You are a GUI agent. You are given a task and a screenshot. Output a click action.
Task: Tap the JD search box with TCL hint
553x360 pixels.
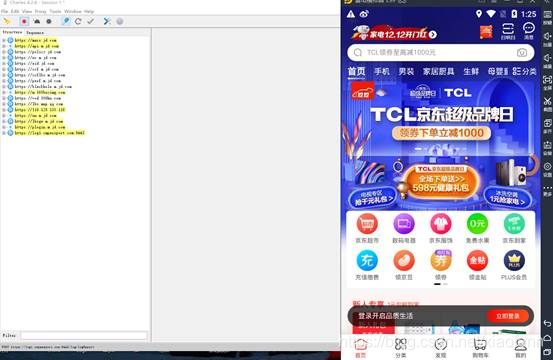[x=440, y=53]
